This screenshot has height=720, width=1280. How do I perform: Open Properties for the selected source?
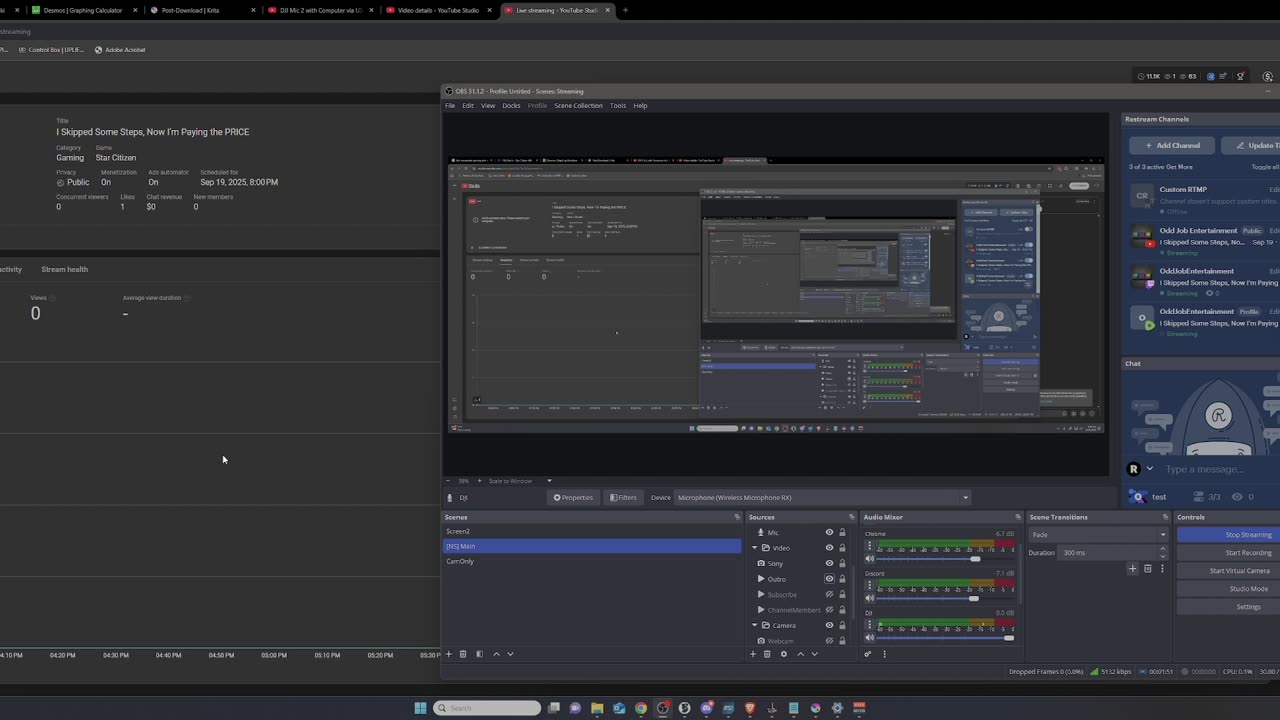pos(573,497)
